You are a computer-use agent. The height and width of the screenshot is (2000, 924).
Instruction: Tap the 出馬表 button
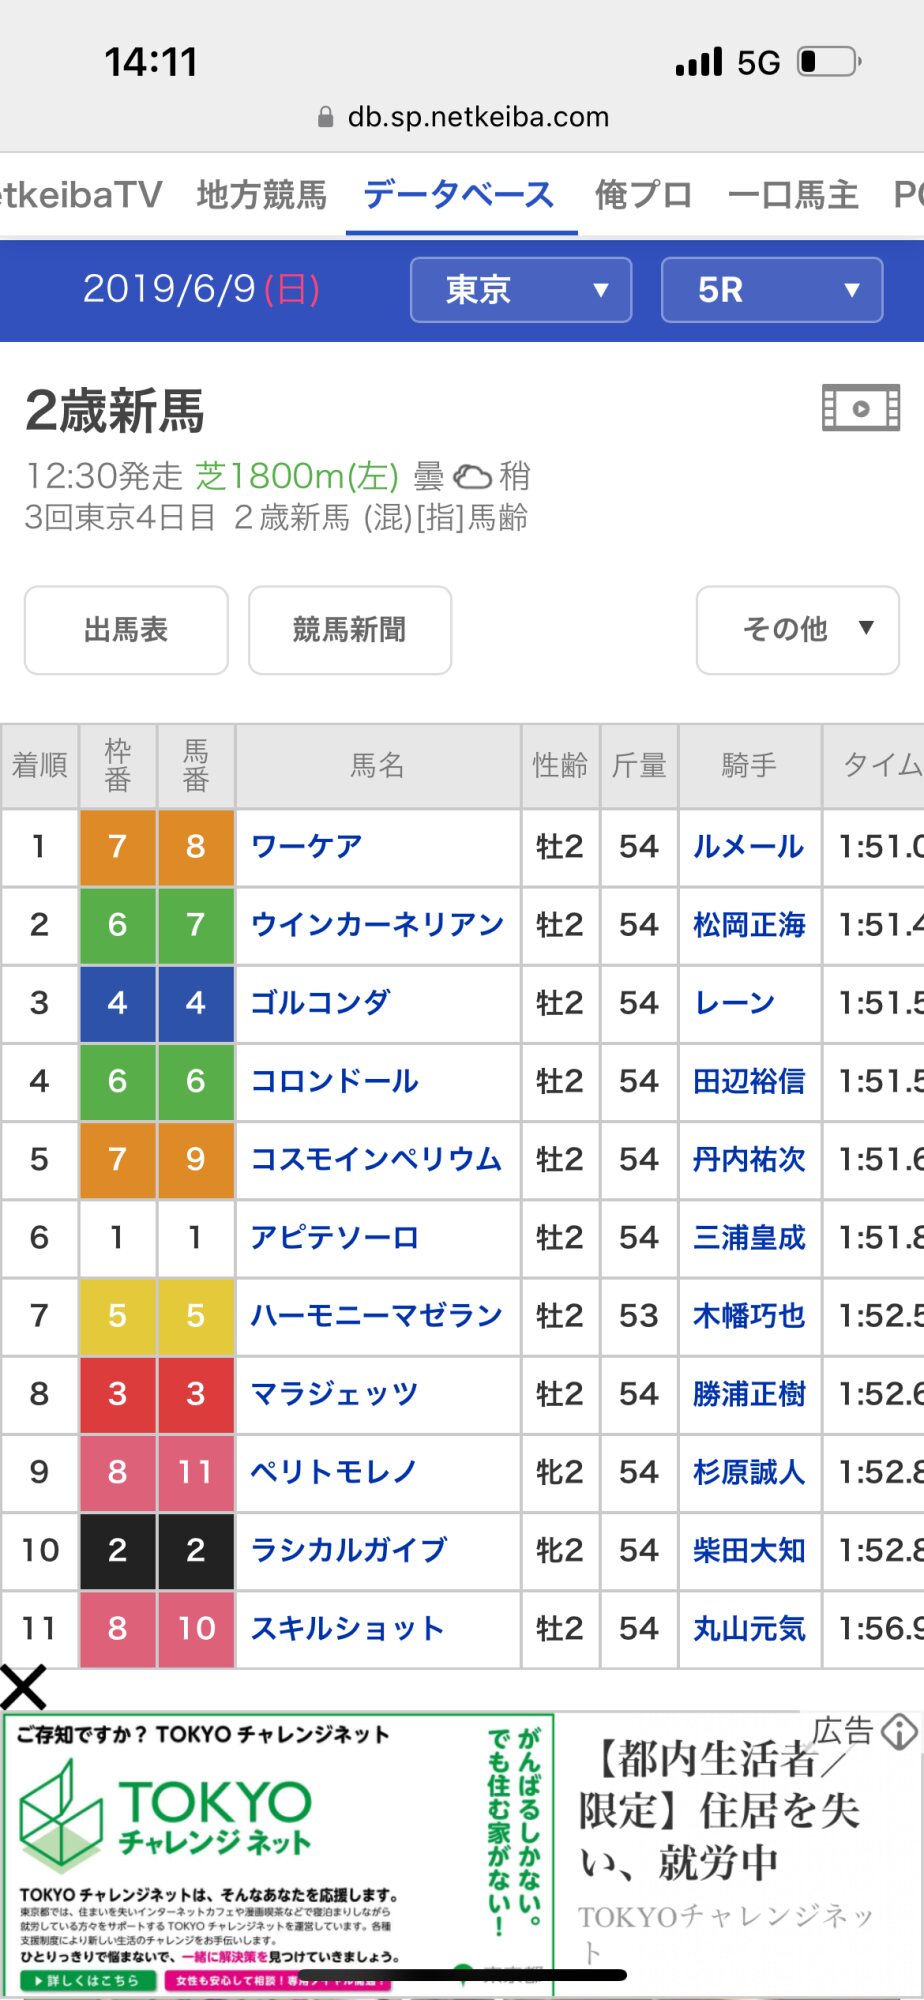click(126, 630)
